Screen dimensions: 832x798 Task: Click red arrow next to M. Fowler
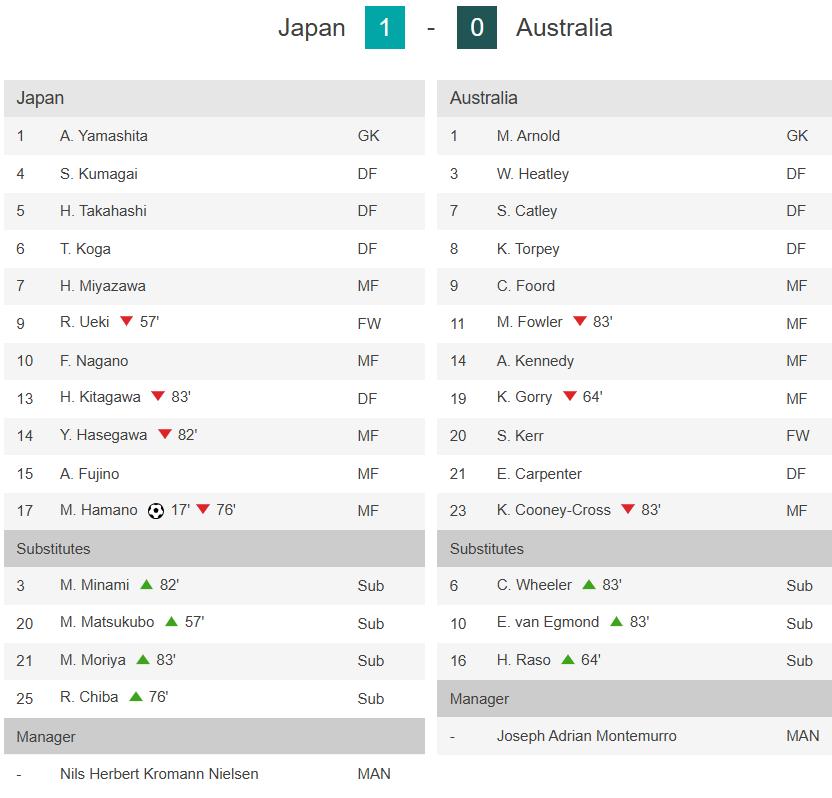tap(579, 322)
